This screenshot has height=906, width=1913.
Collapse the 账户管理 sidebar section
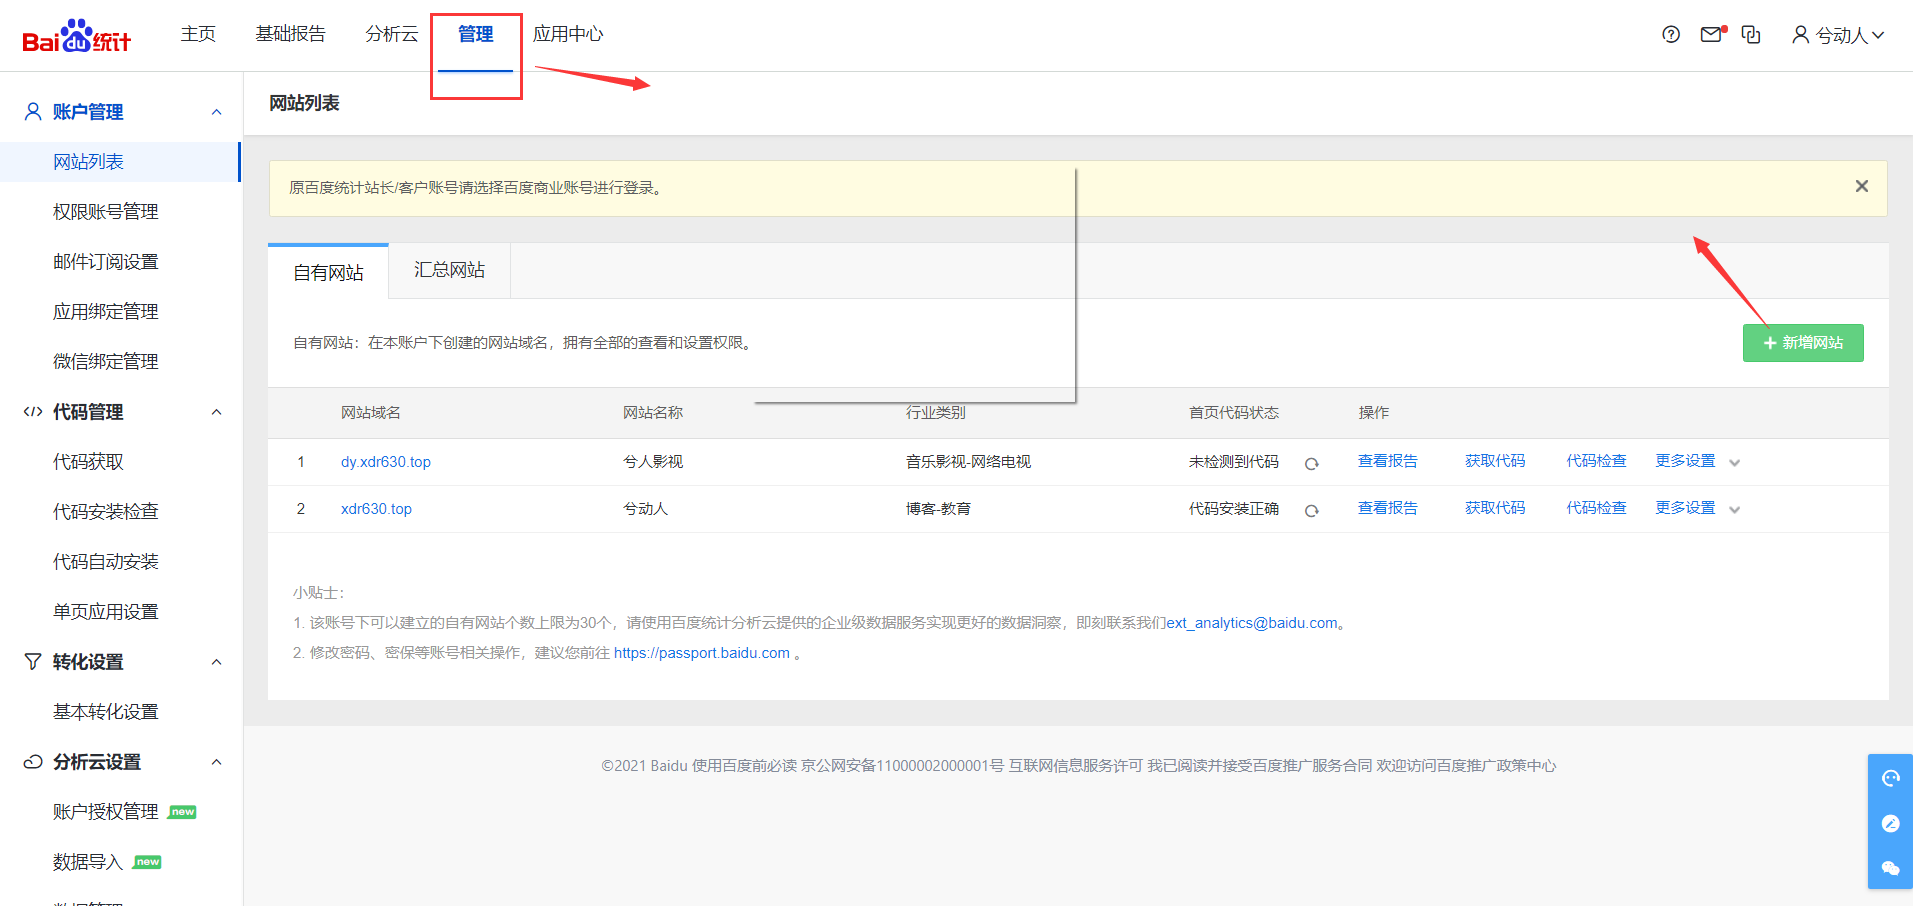click(x=217, y=112)
